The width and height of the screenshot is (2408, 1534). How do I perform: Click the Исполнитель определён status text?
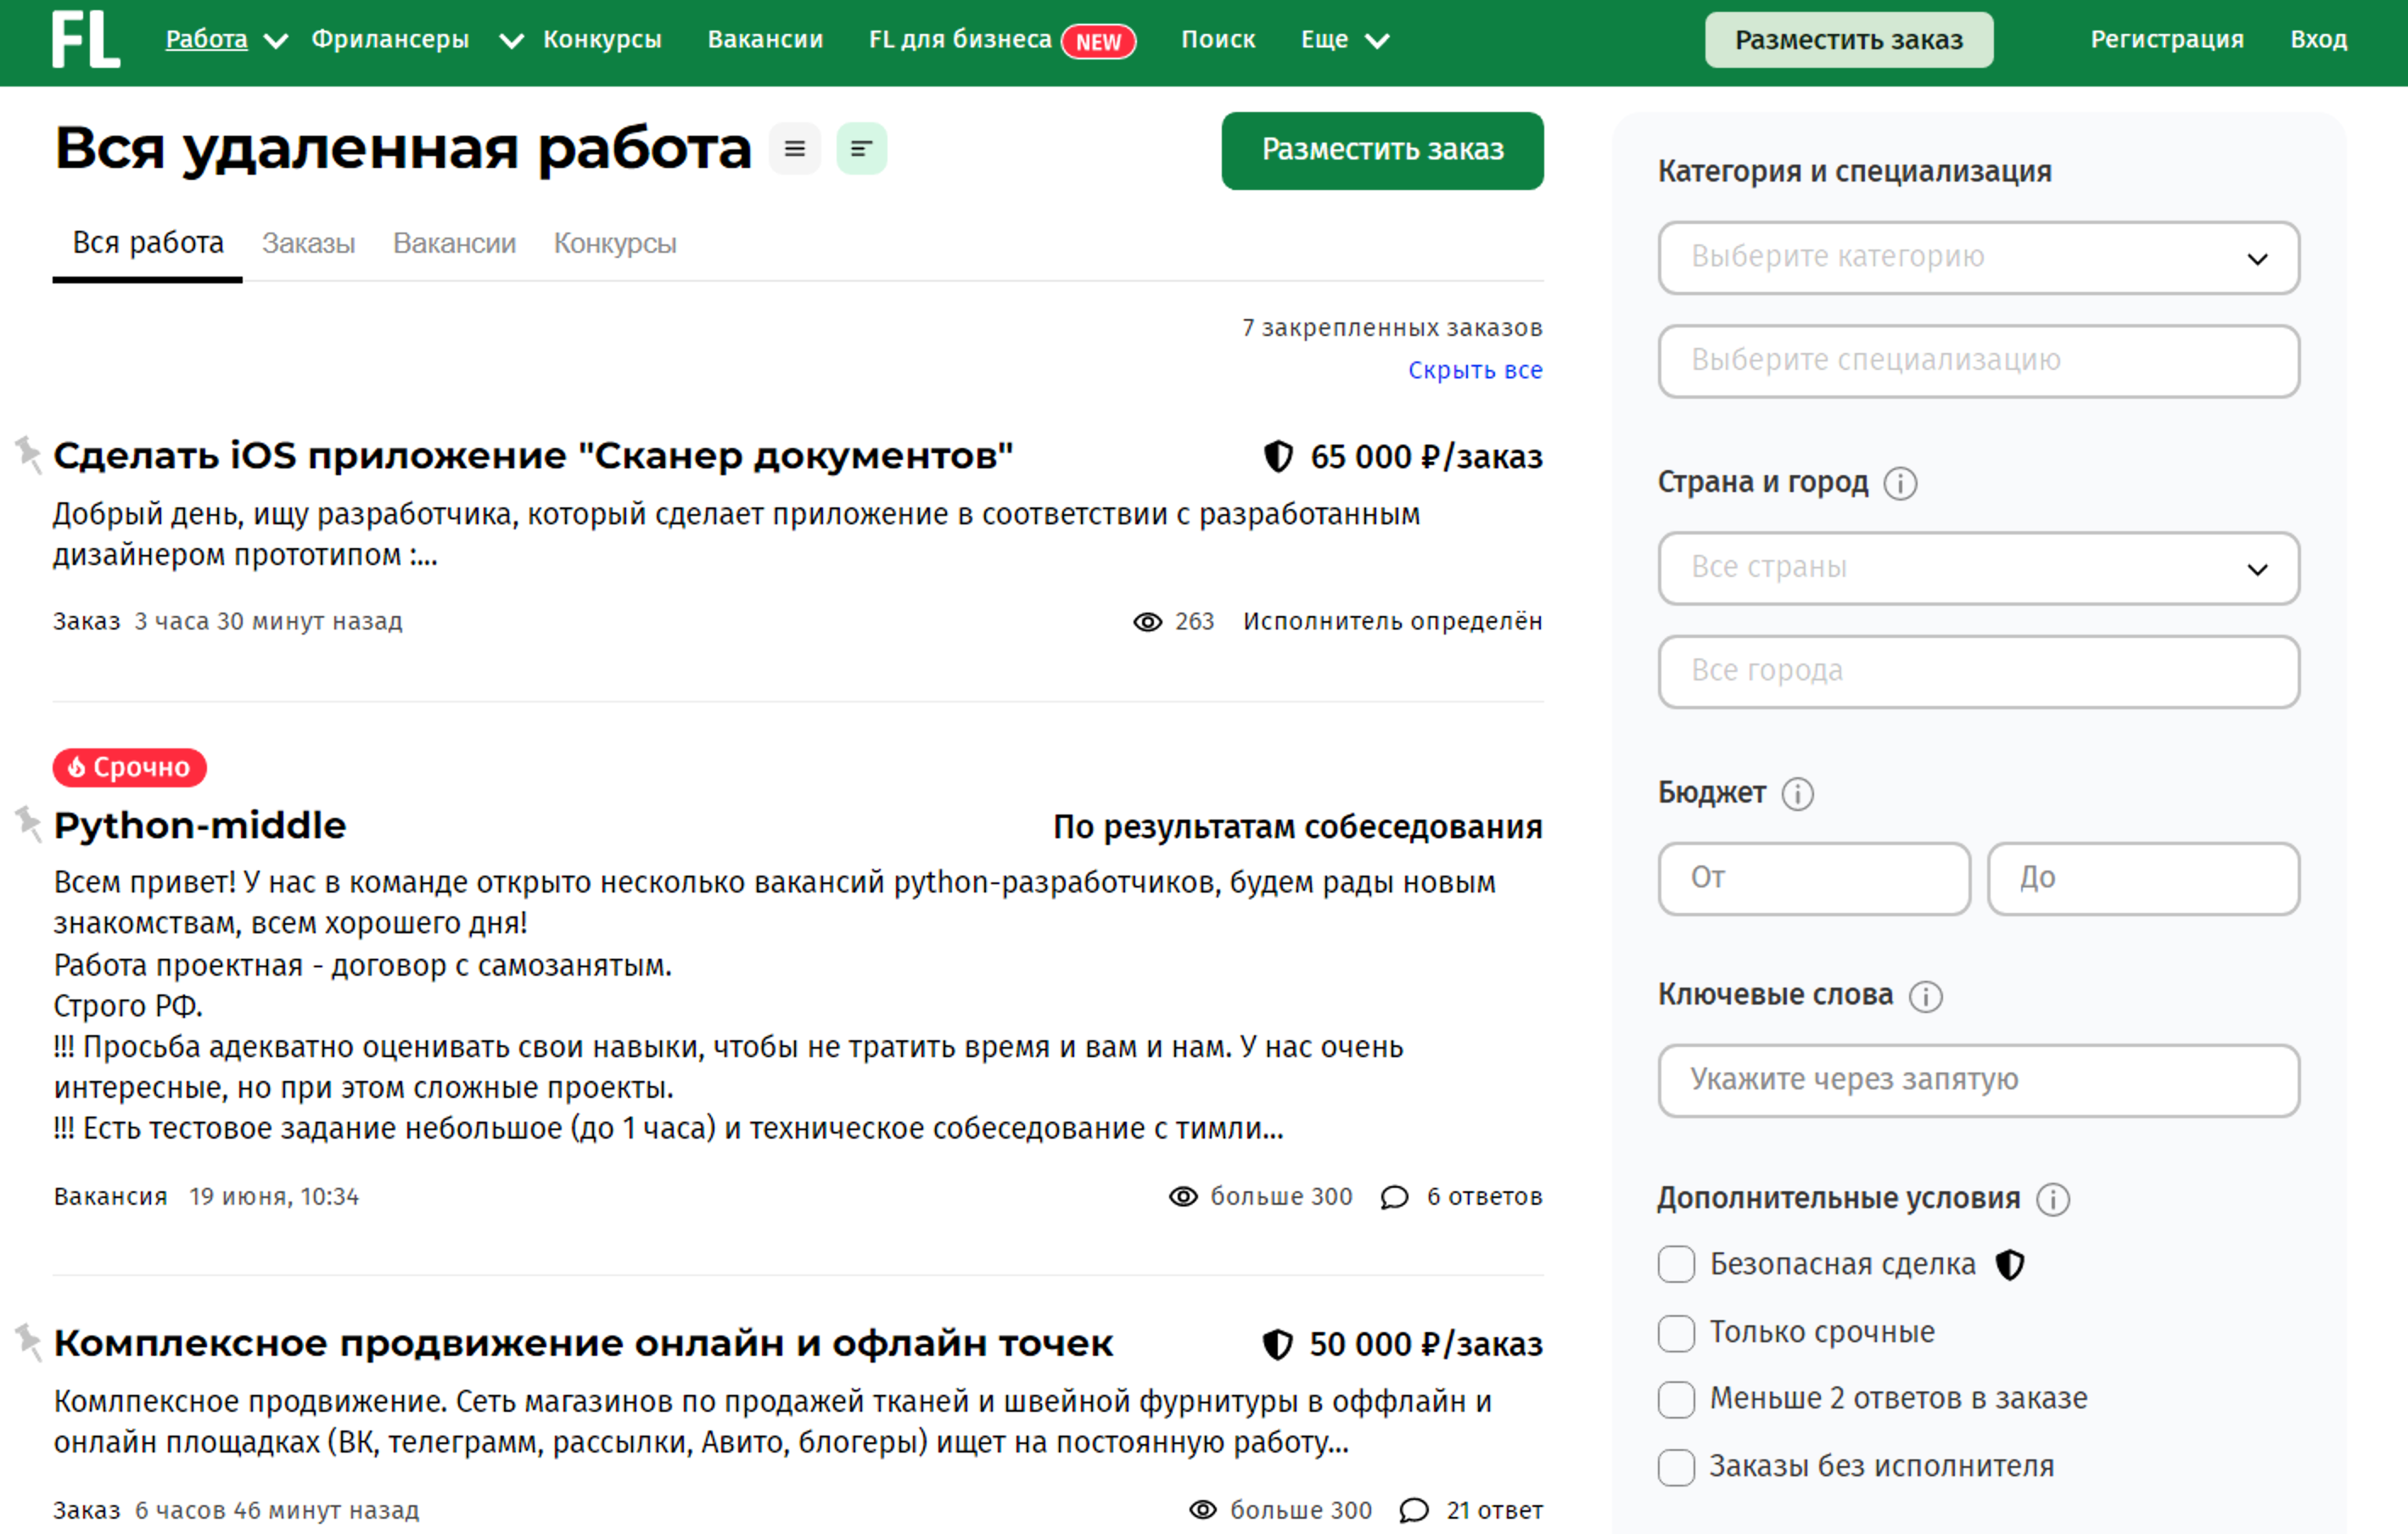pos(1392,622)
